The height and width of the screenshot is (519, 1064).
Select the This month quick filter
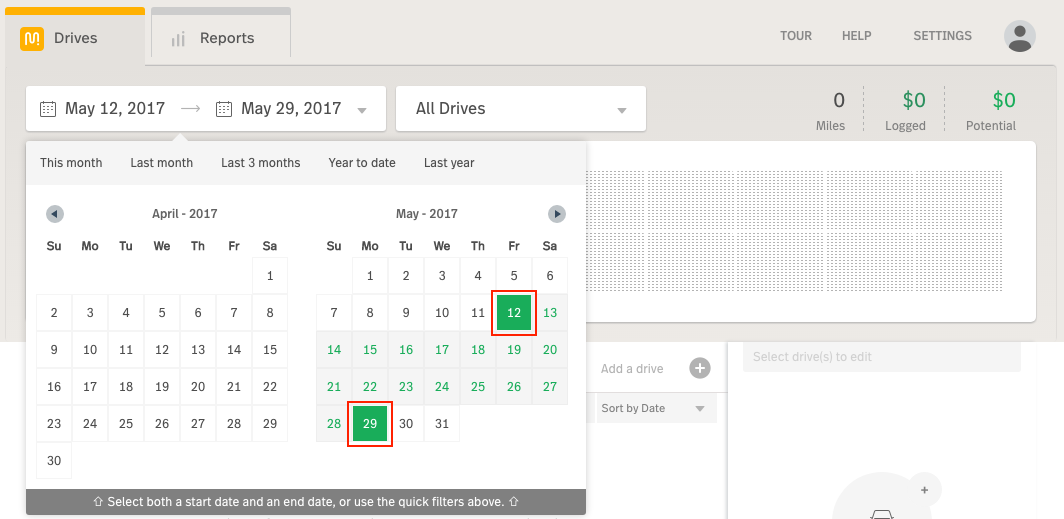coord(71,163)
